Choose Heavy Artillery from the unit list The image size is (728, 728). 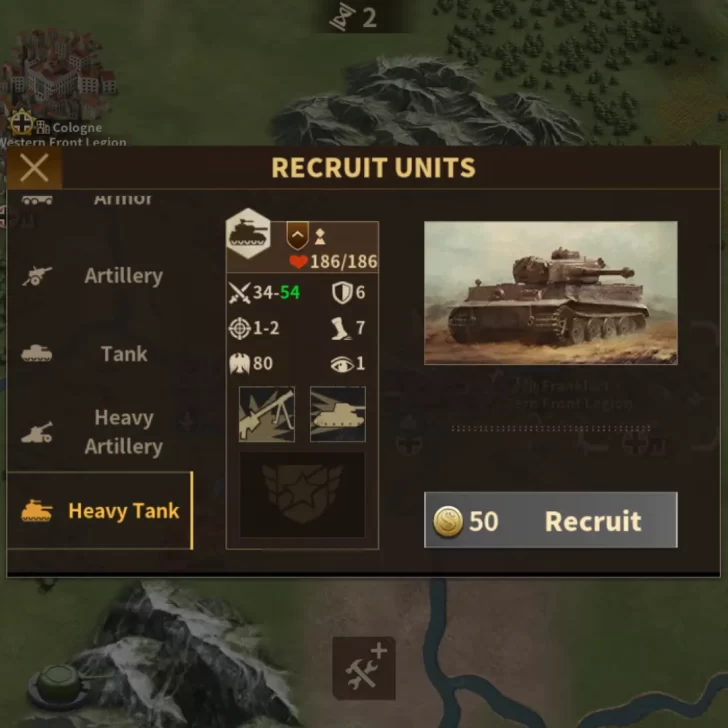coord(100,432)
